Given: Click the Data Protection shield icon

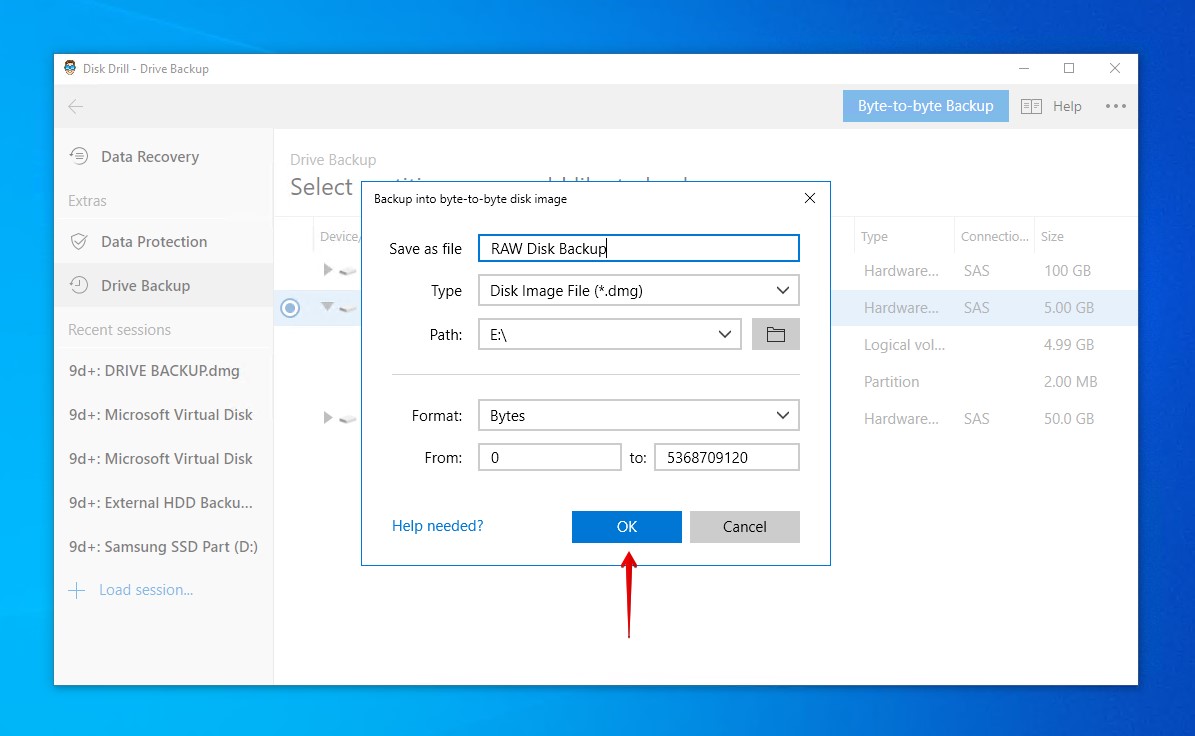Looking at the screenshot, I should point(78,242).
